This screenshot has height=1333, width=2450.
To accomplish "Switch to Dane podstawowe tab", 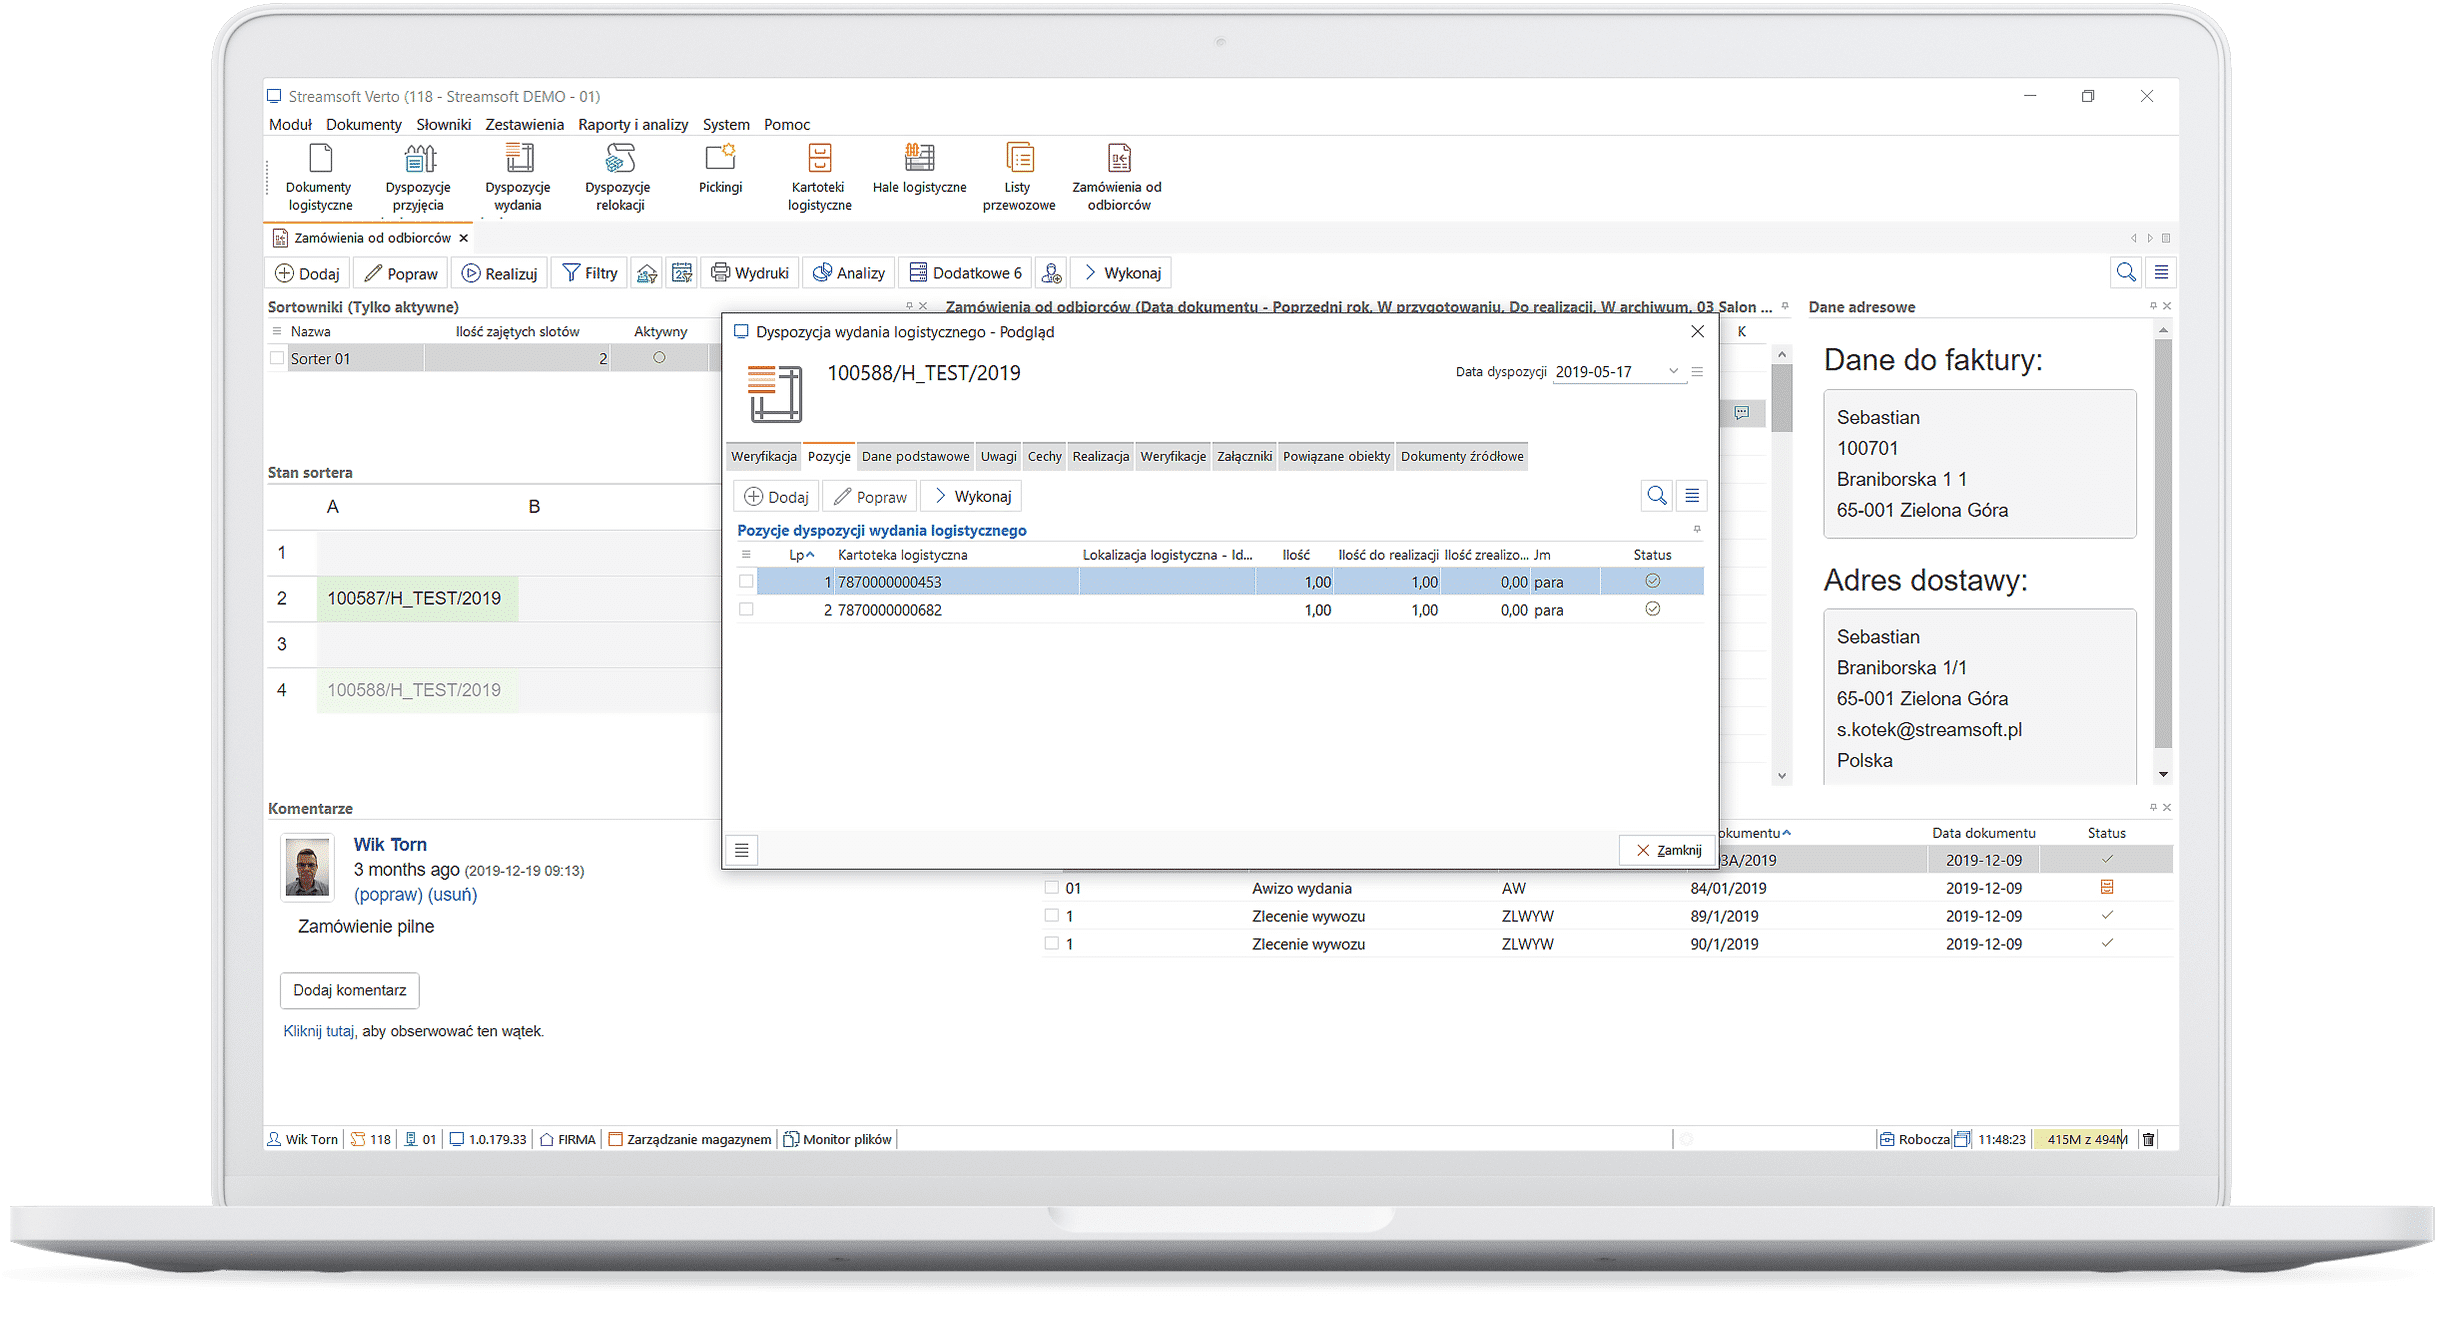I will click(x=914, y=456).
